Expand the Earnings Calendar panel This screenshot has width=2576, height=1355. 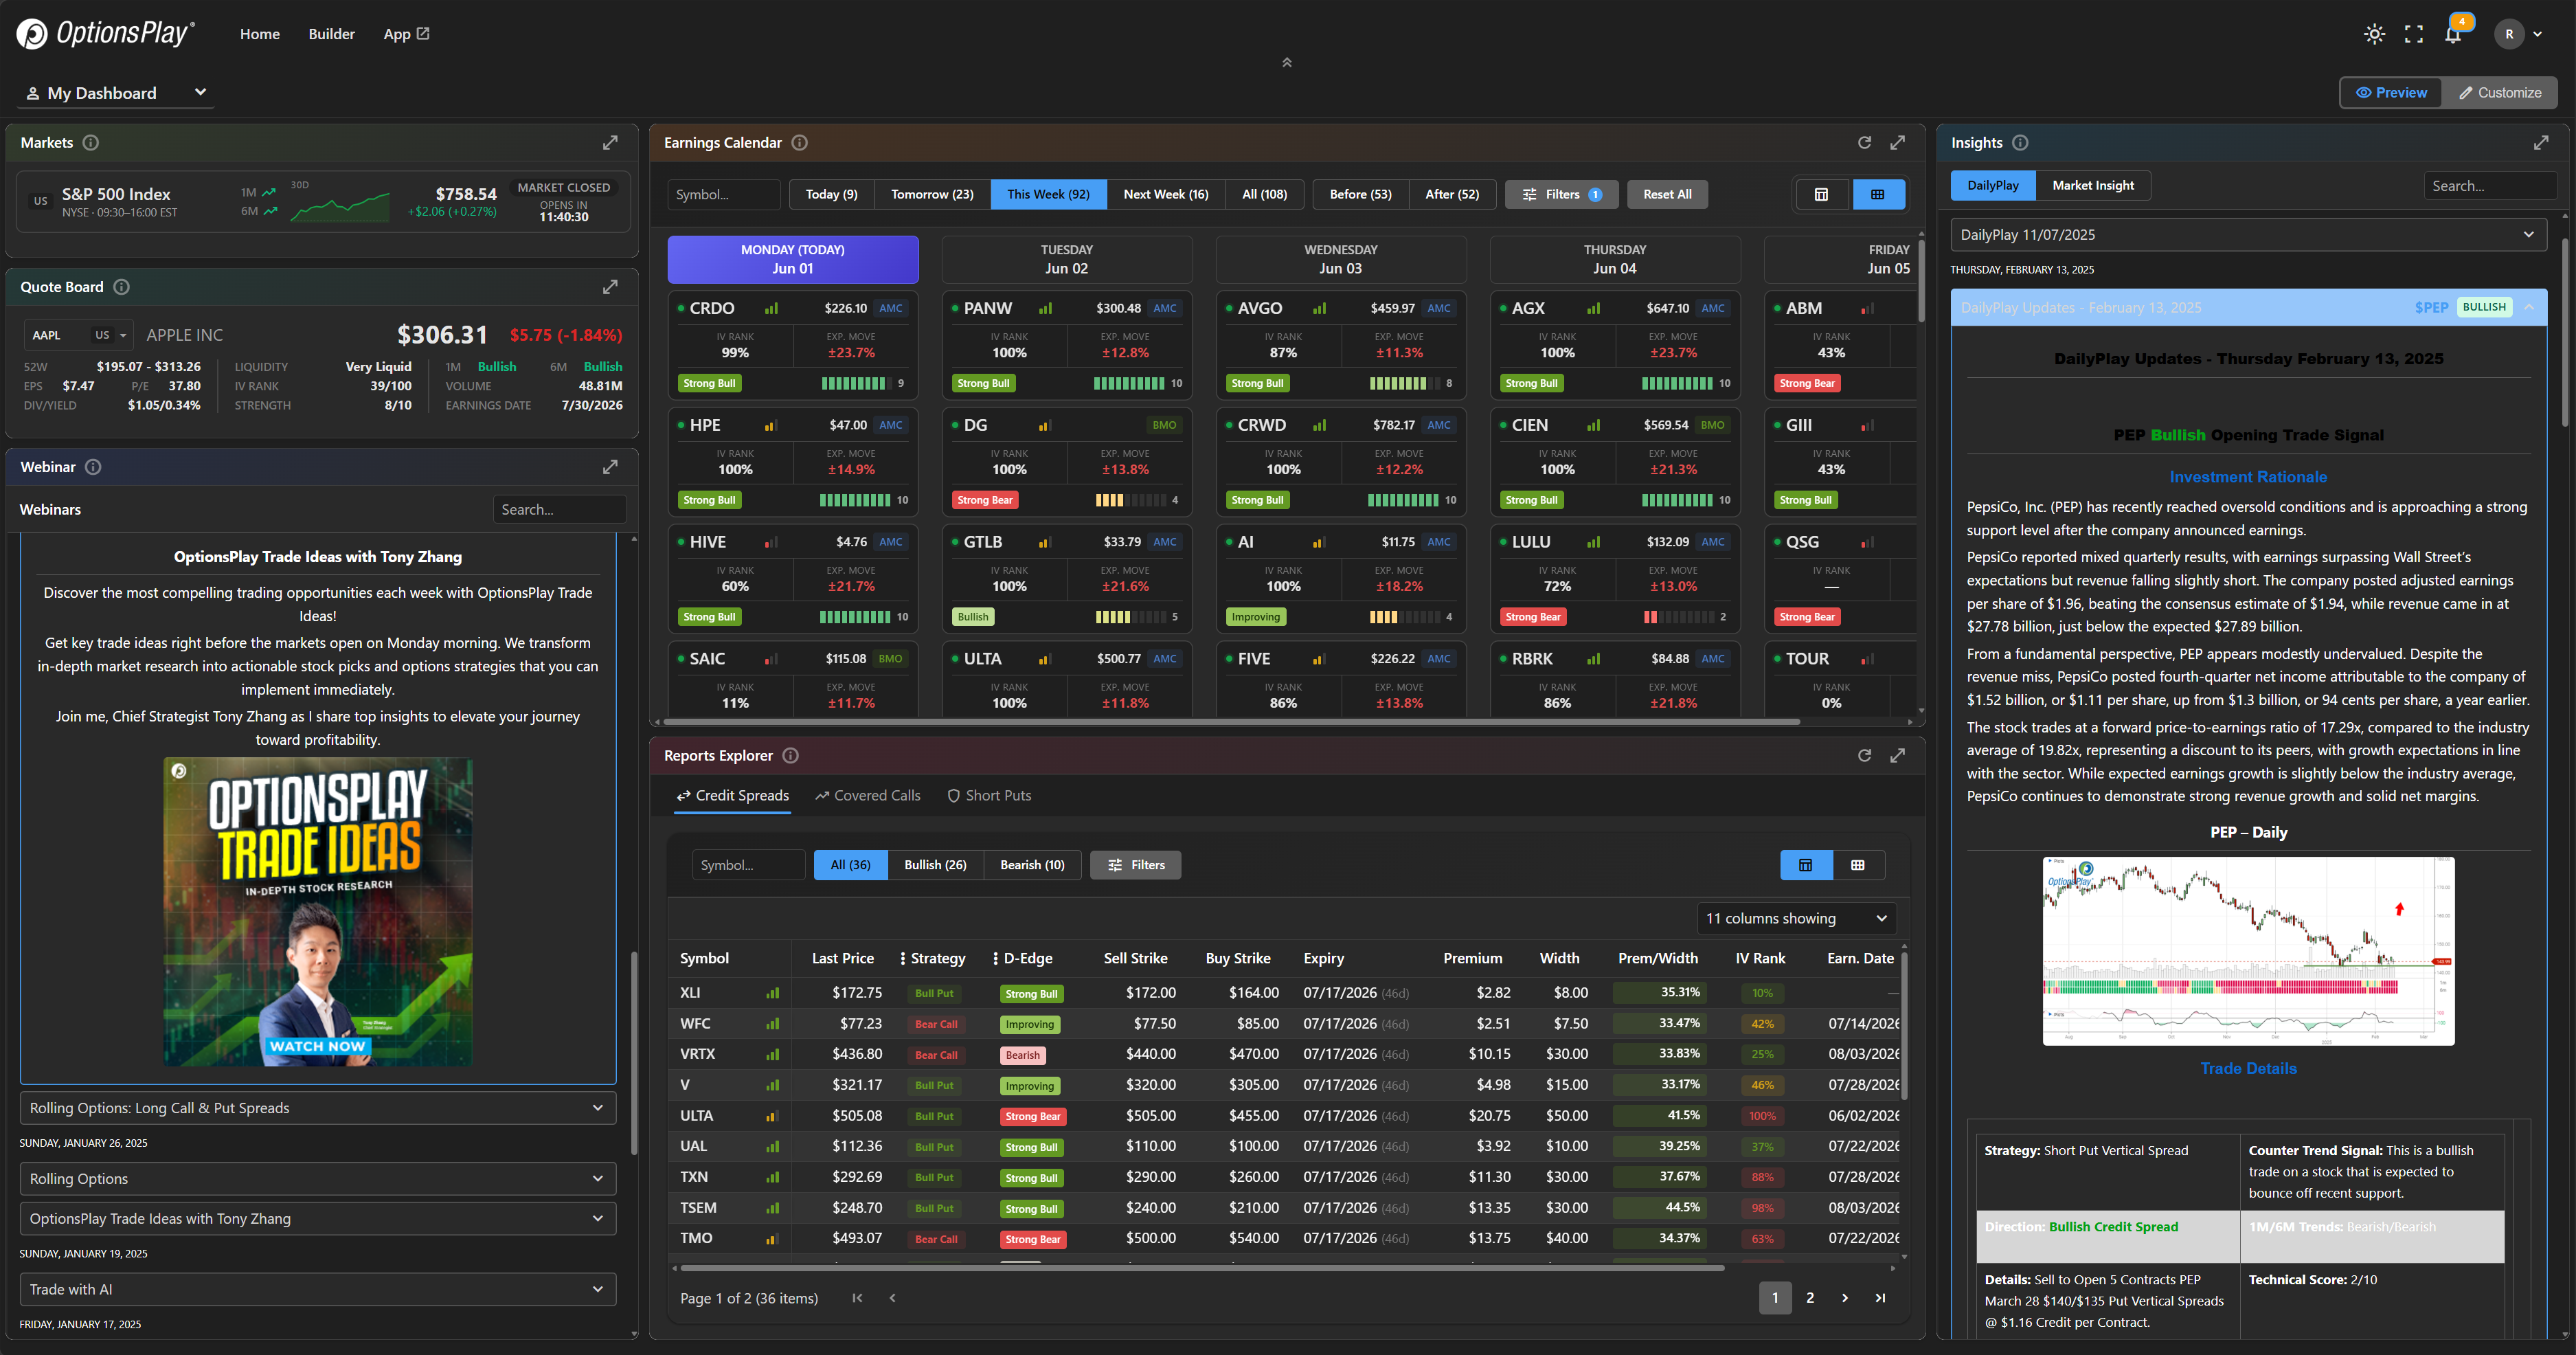pos(1897,143)
